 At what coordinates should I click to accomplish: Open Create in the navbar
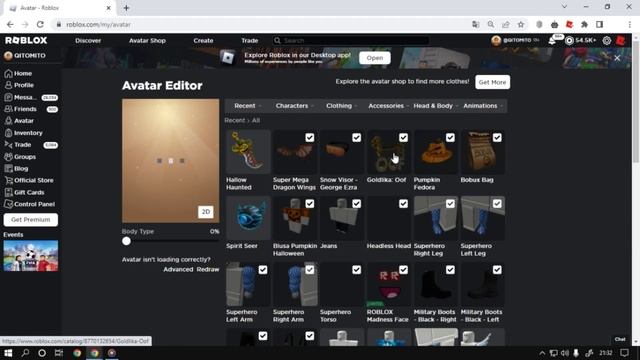203,40
